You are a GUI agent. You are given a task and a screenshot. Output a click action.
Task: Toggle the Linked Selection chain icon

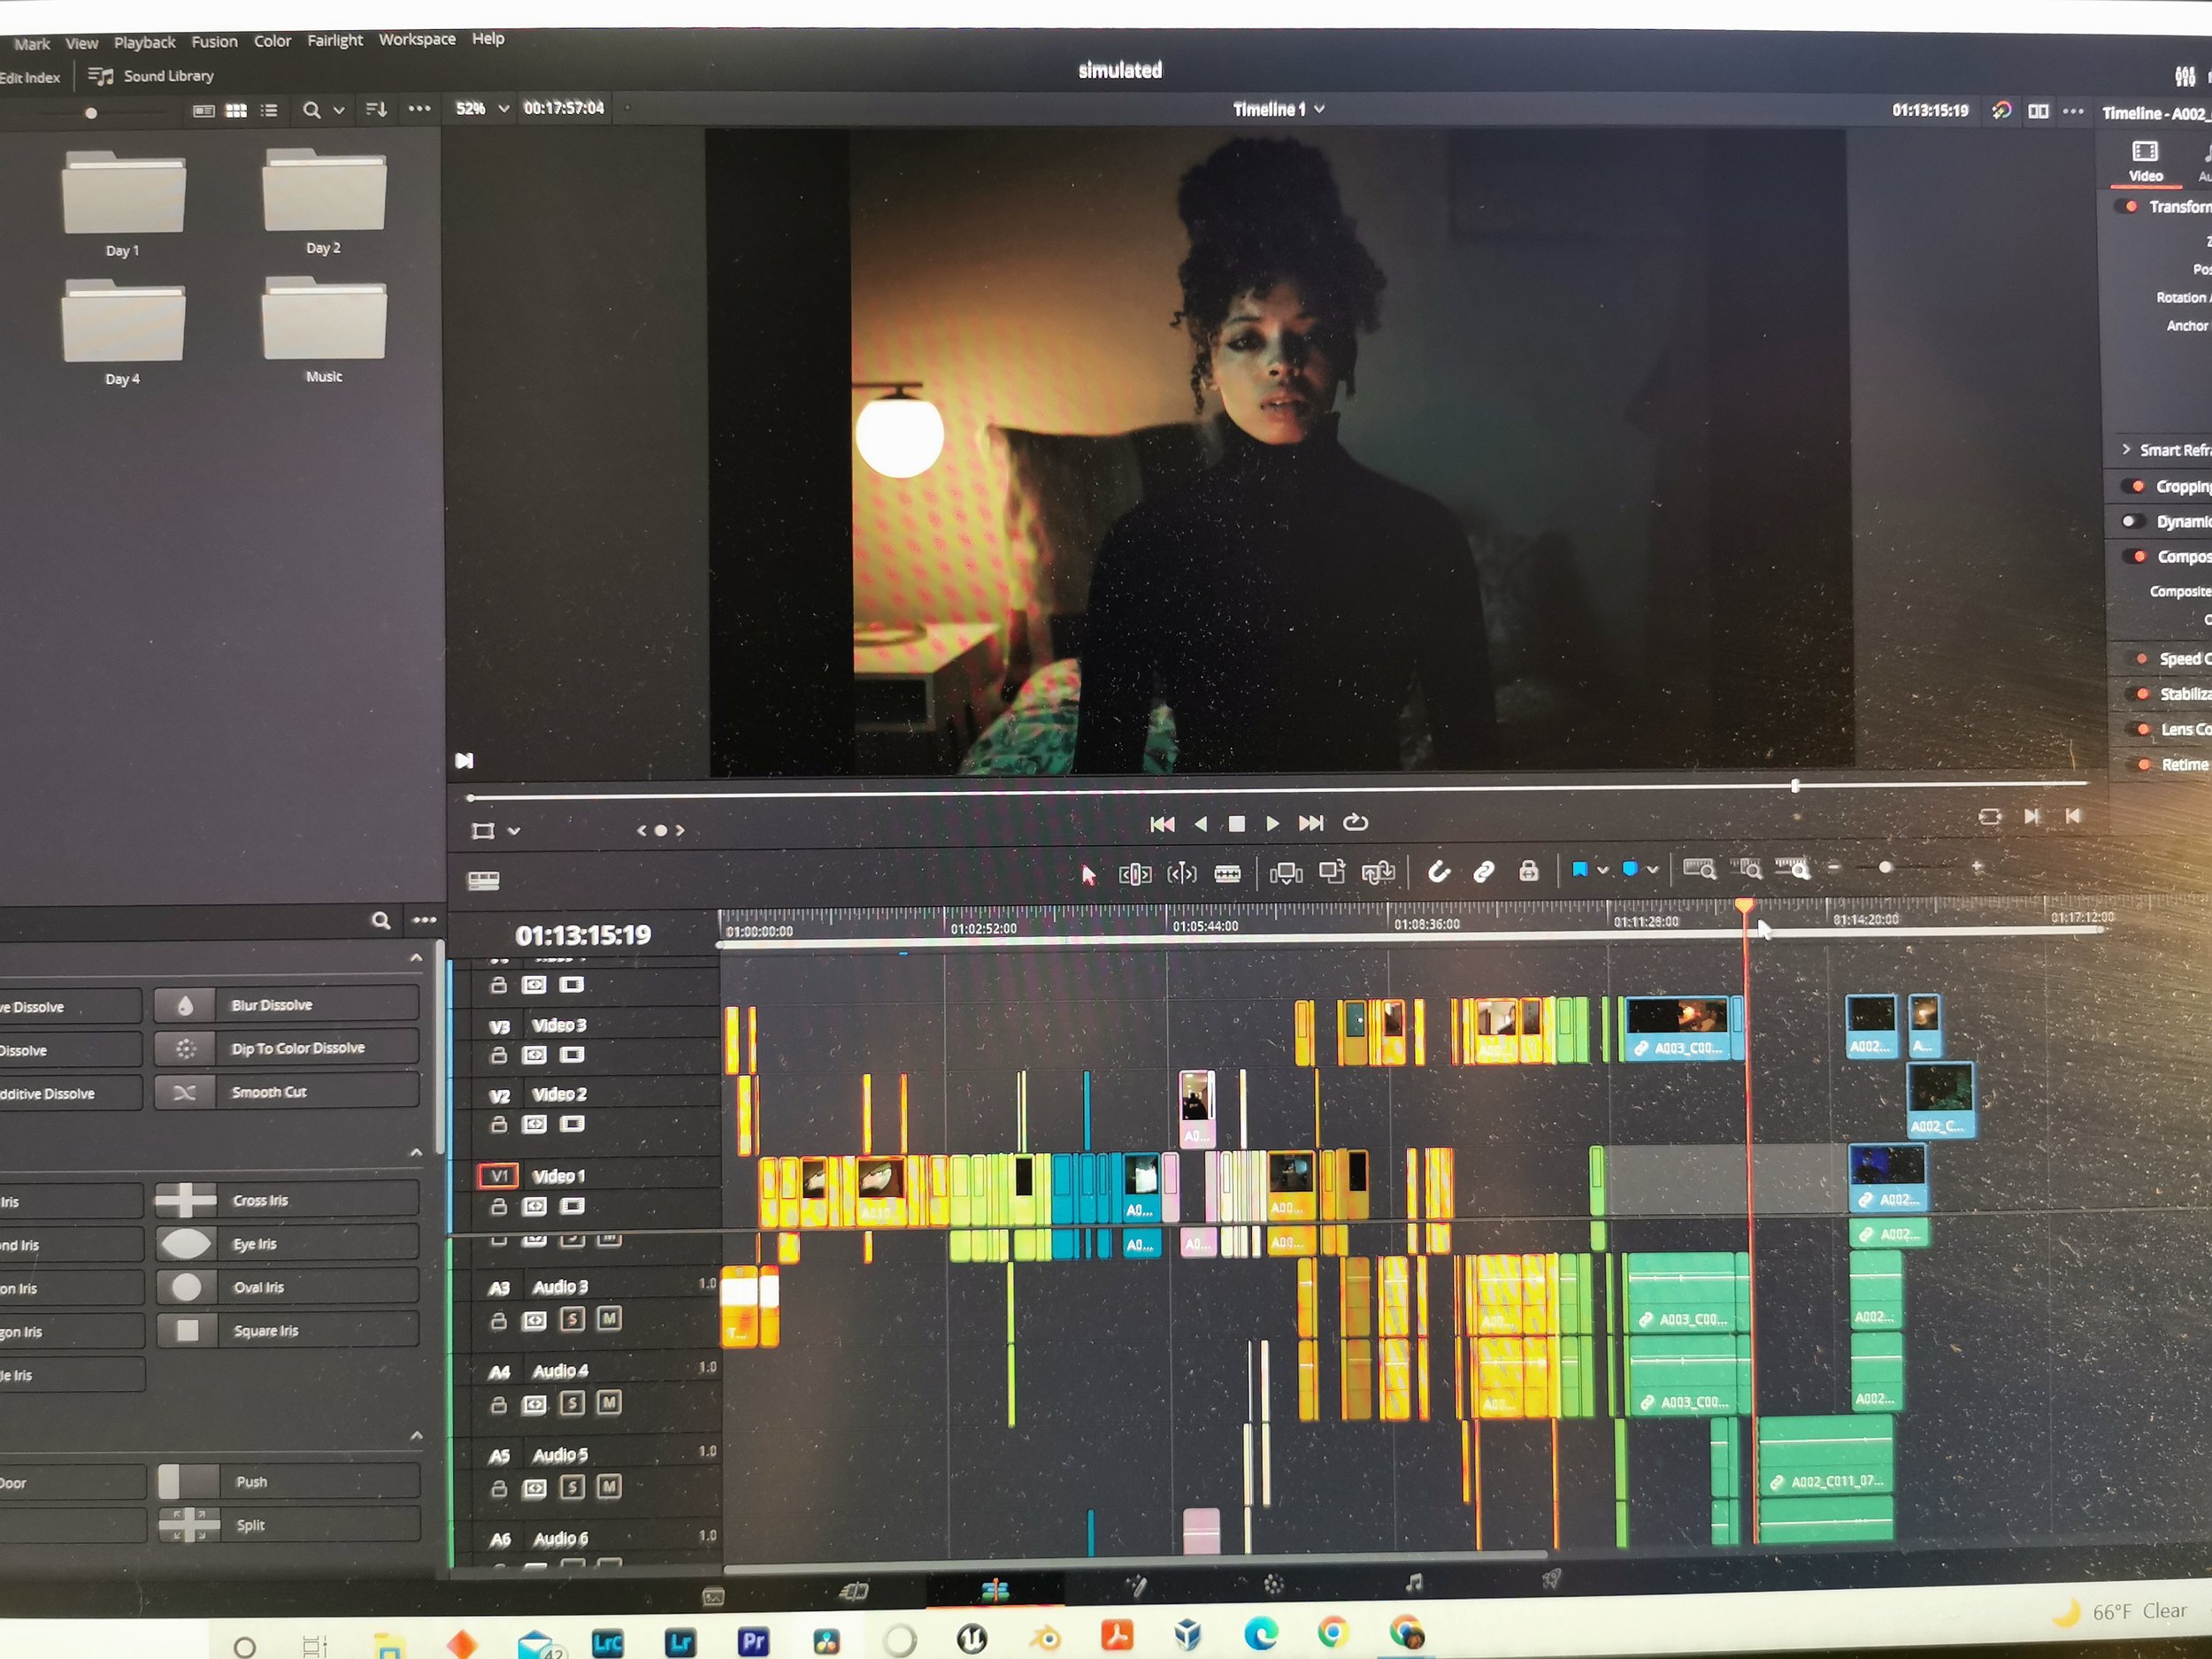tap(1483, 872)
